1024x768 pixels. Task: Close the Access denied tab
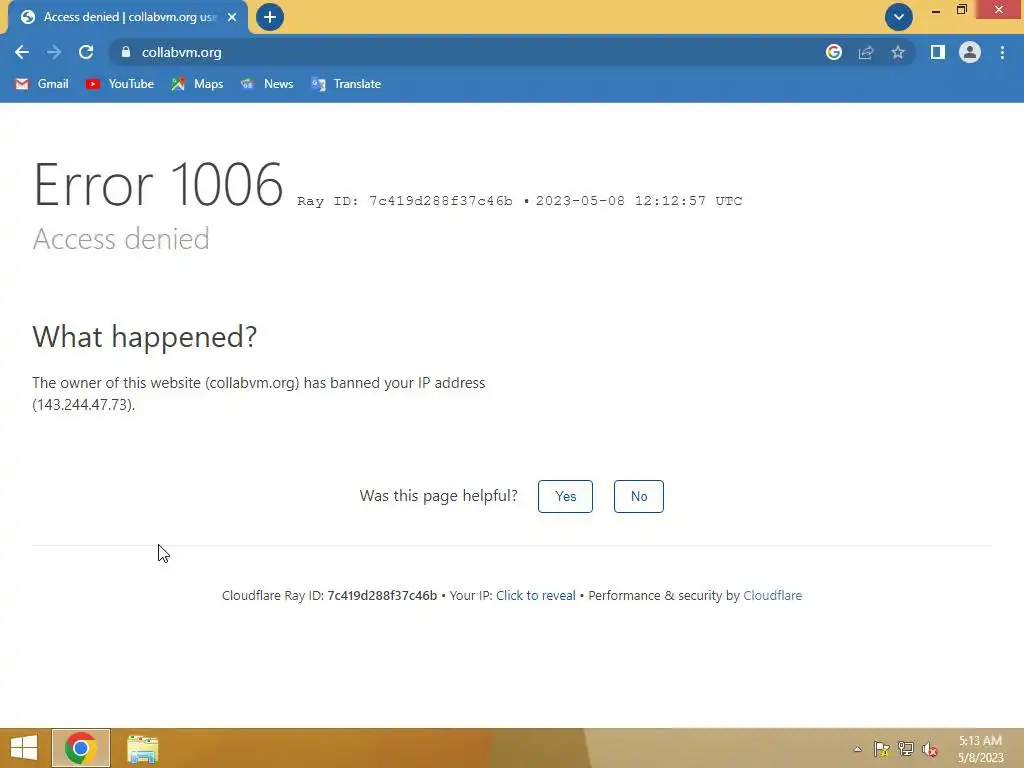232,17
